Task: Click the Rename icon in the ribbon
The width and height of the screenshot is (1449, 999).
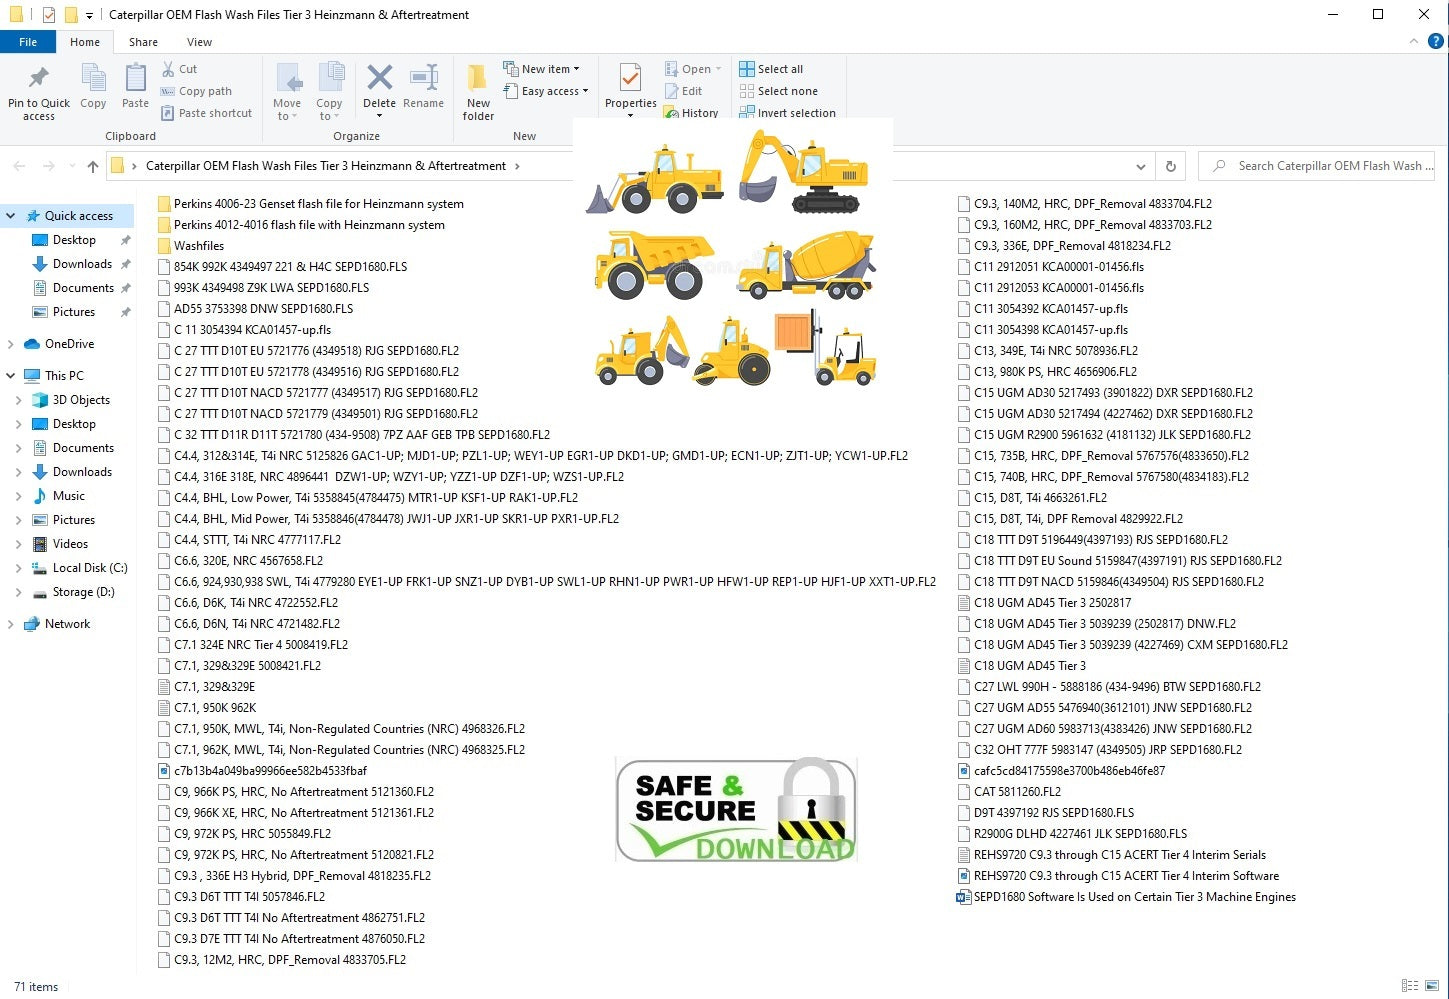Action: 423,79
